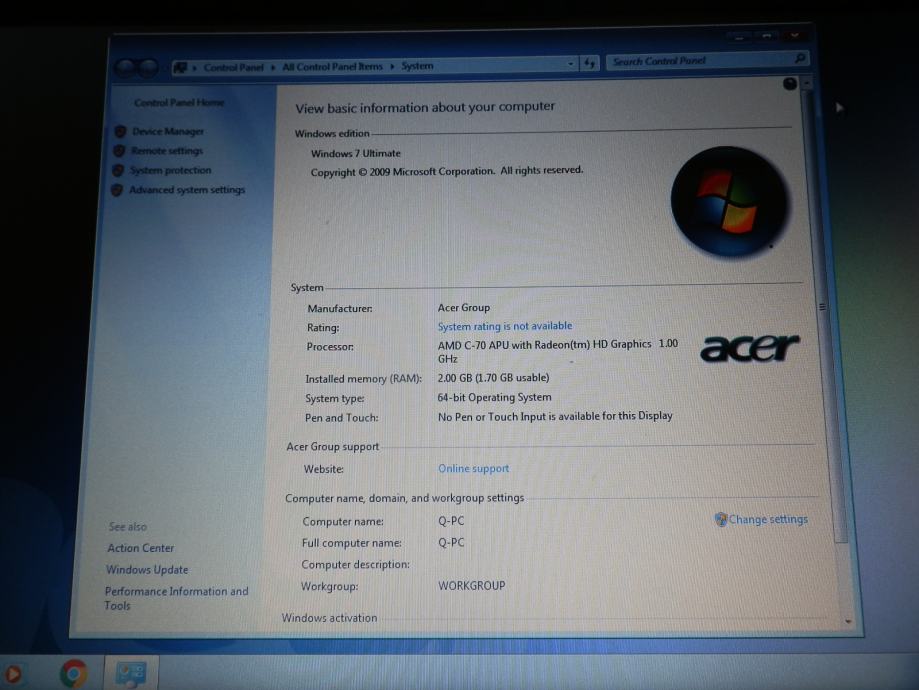The image size is (919, 690).
Task: Open Advanced system settings link
Action: pos(187,190)
